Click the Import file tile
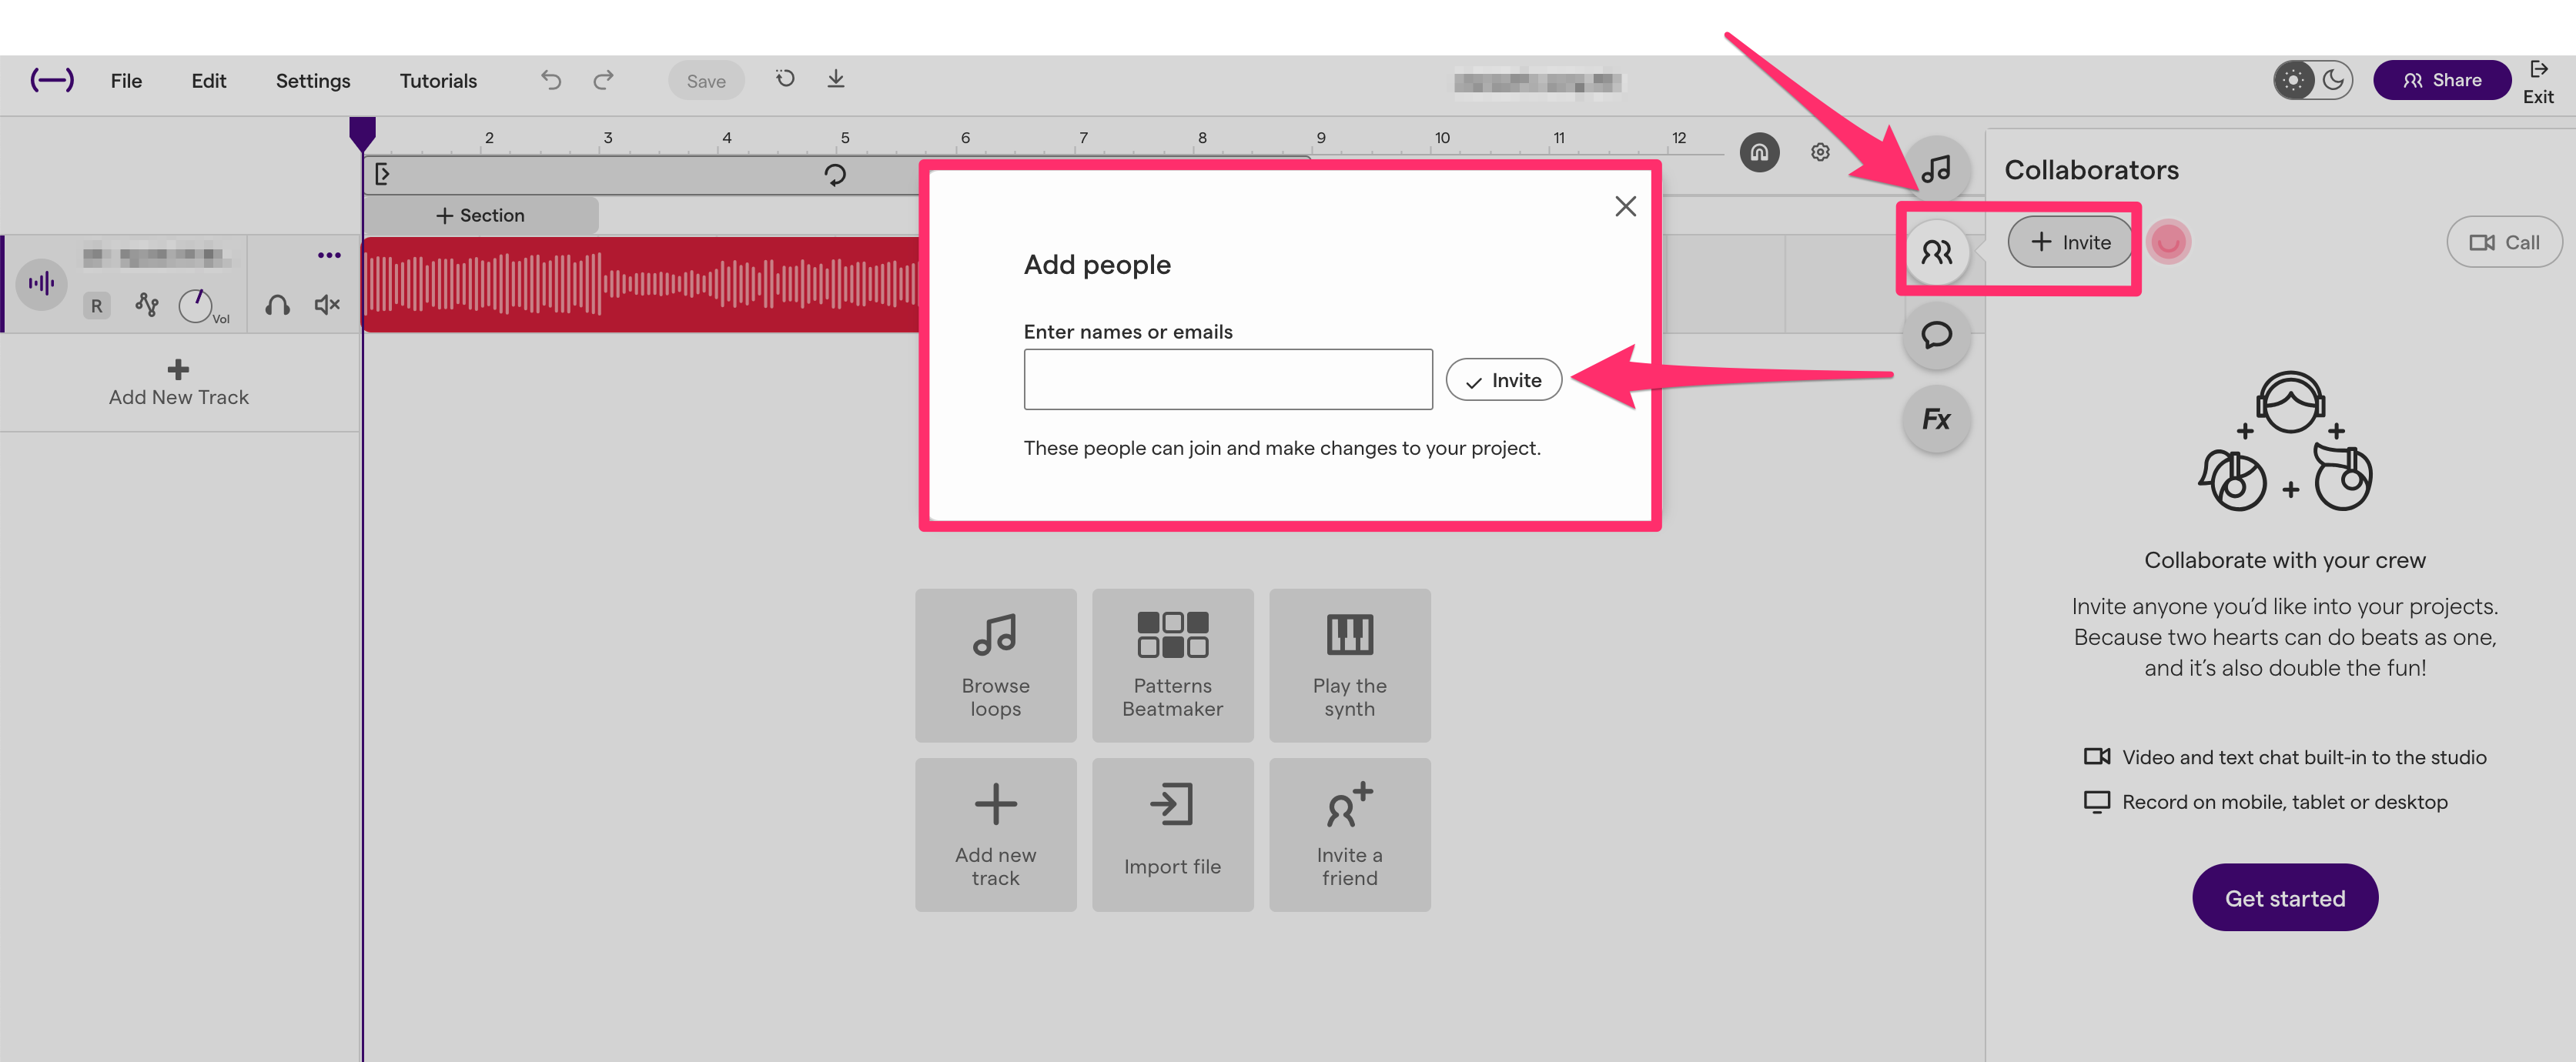 1173,835
